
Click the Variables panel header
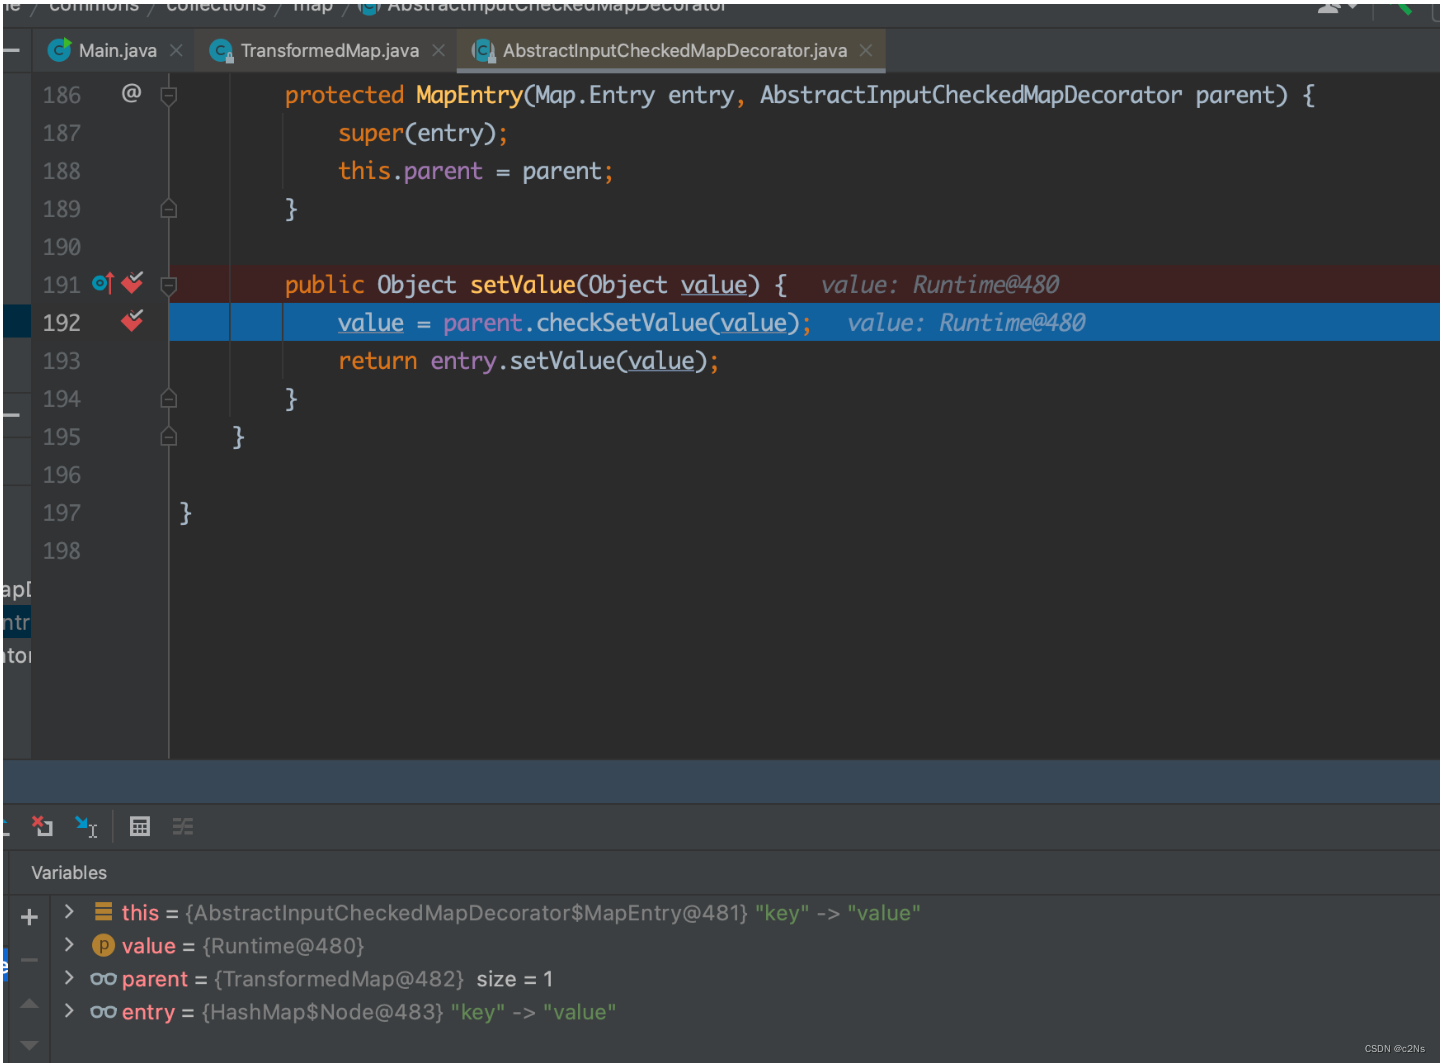[x=69, y=872]
